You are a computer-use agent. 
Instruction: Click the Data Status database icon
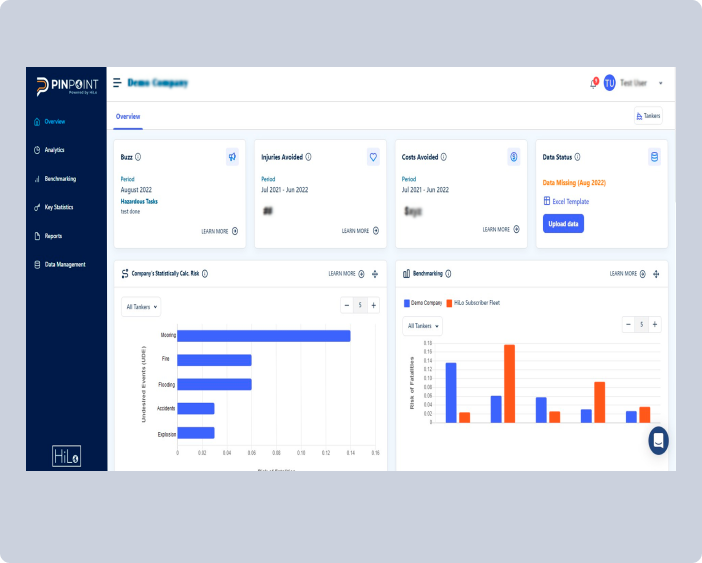pyautogui.click(x=654, y=157)
